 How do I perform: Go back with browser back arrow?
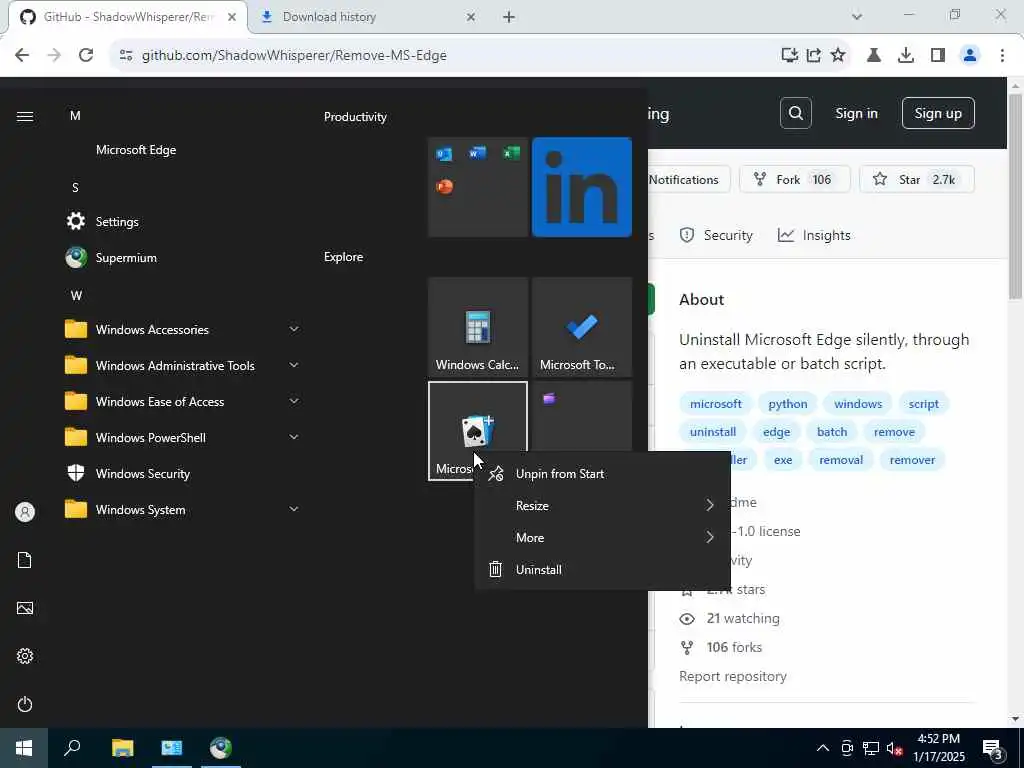(22, 55)
